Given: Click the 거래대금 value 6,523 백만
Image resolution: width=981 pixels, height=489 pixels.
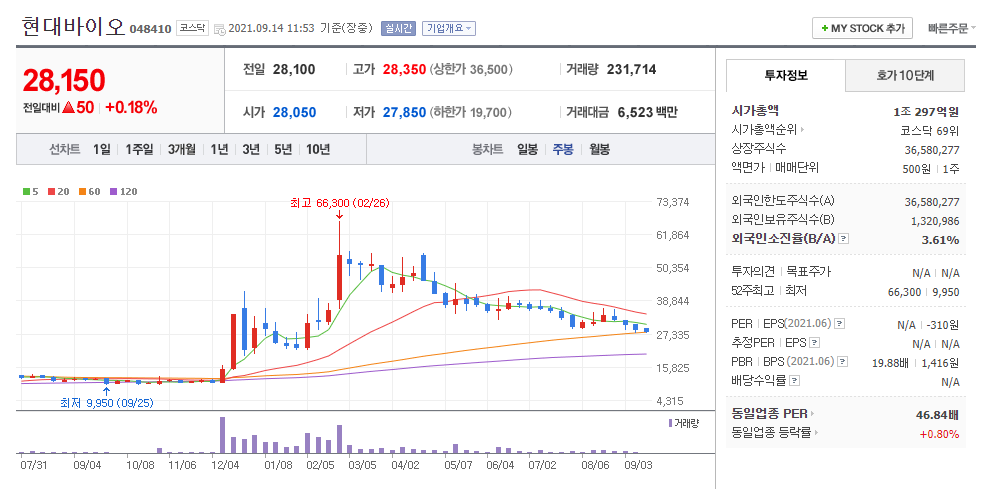Looking at the screenshot, I should [648, 113].
